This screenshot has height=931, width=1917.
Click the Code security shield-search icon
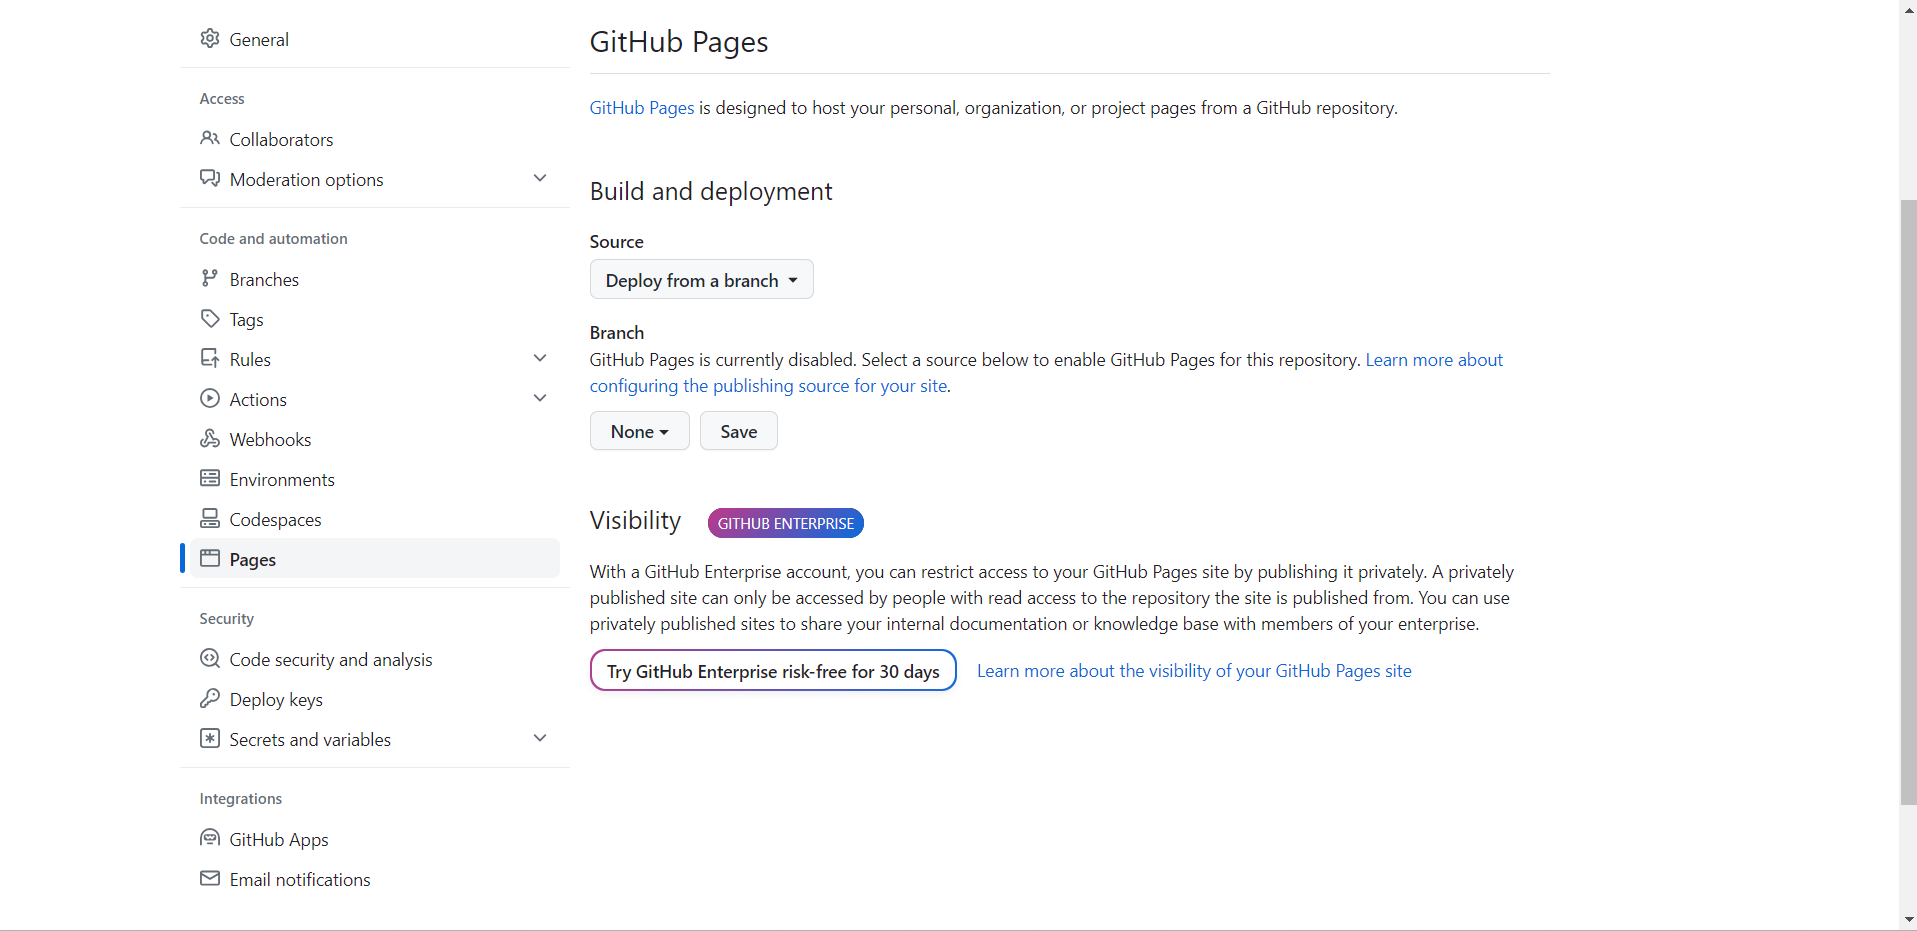[x=209, y=658]
